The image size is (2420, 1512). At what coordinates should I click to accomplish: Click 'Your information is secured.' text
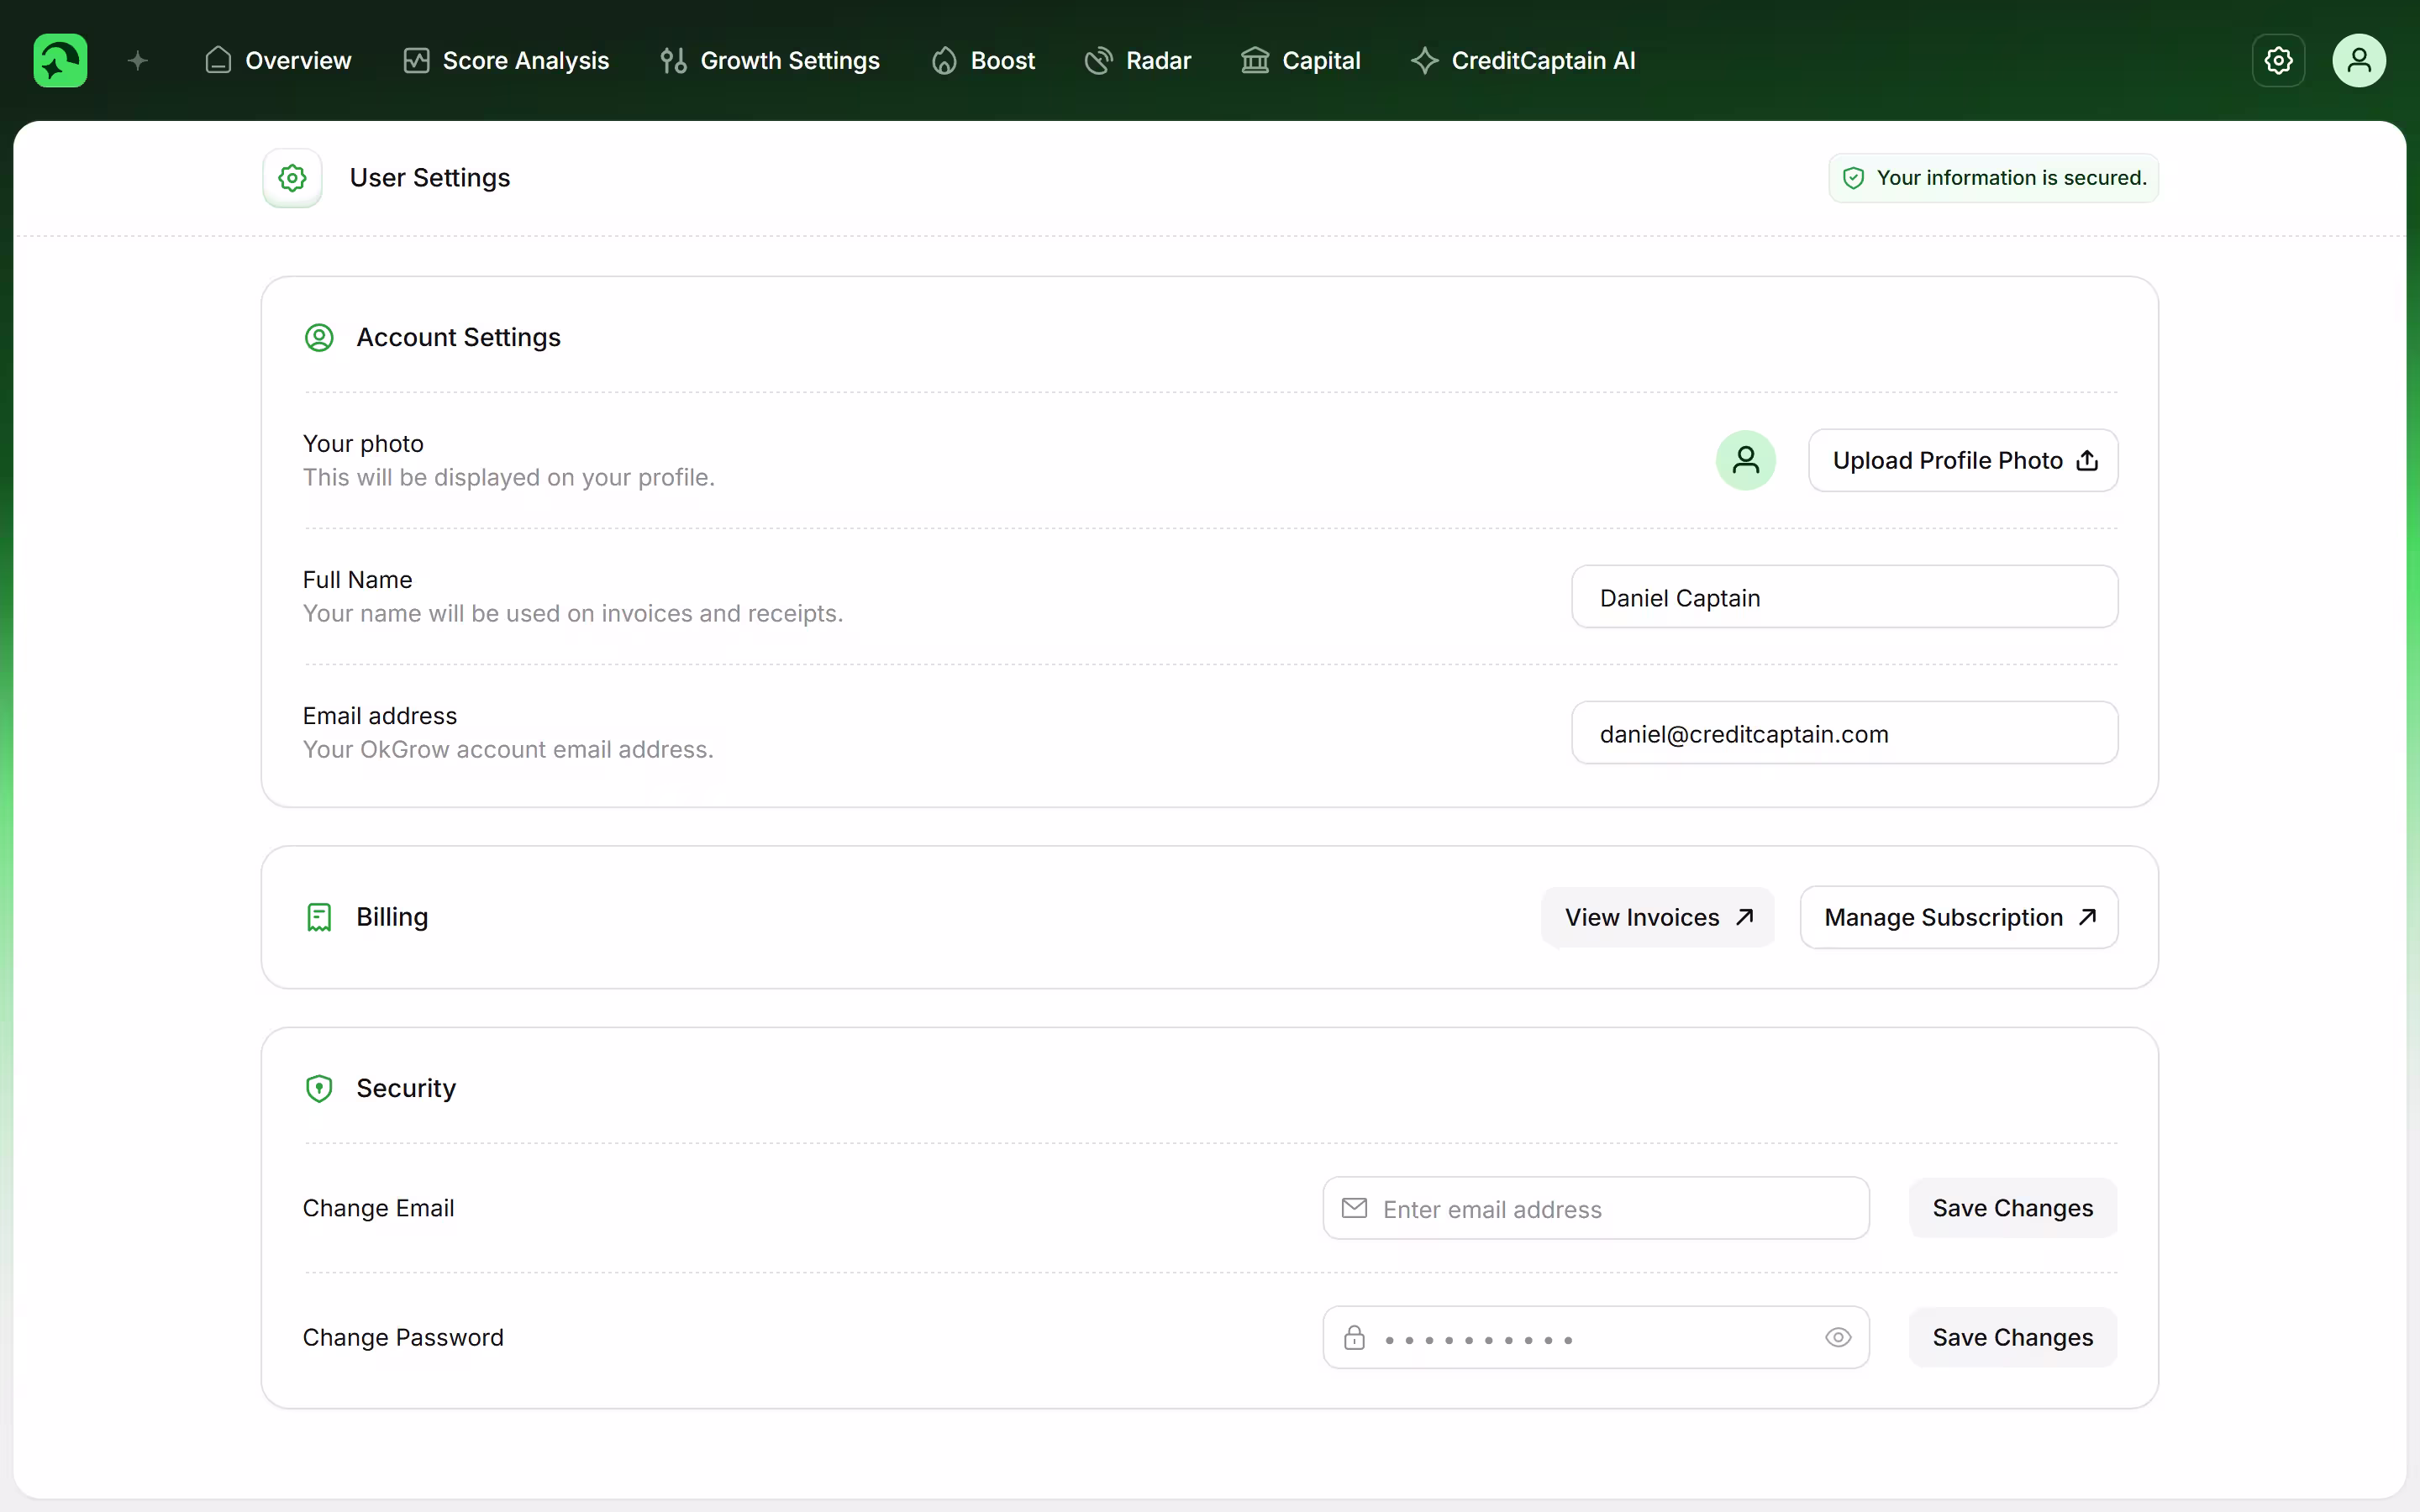[x=2011, y=178]
